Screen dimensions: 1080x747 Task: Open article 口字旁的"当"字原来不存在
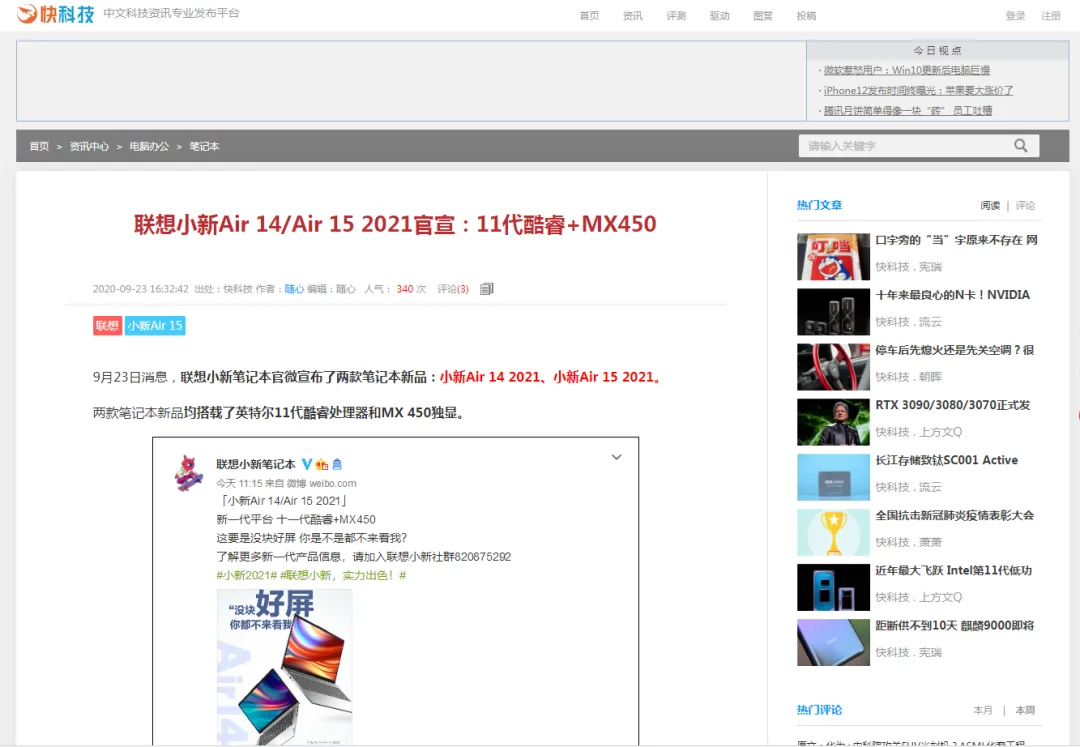point(956,240)
